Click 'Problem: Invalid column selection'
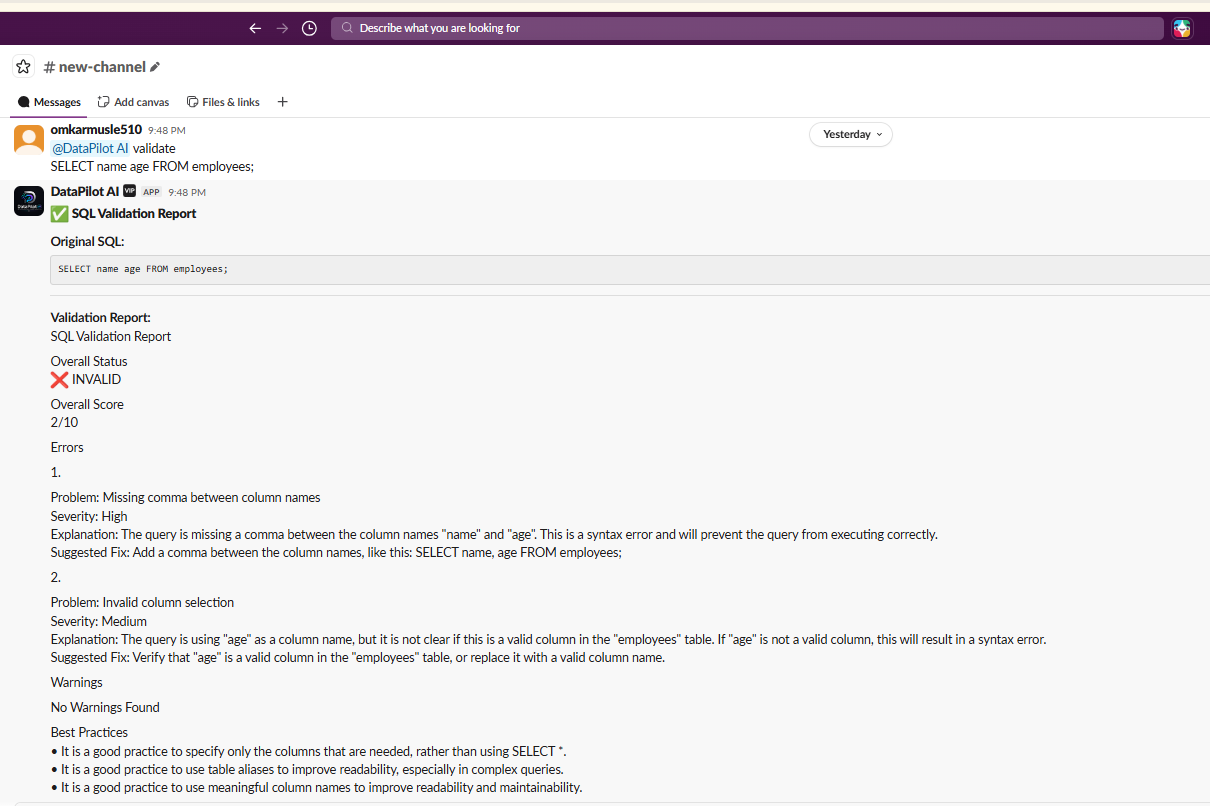This screenshot has height=806, width=1210. point(143,602)
